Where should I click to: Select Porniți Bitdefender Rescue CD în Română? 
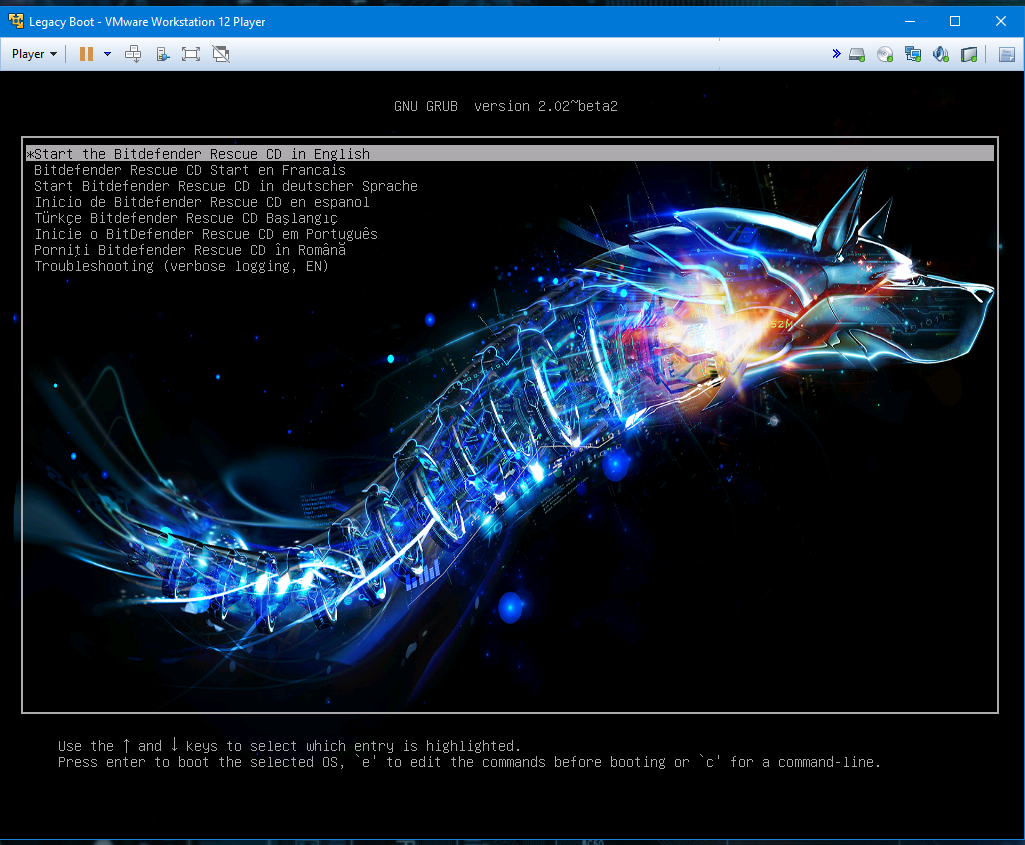pos(190,250)
